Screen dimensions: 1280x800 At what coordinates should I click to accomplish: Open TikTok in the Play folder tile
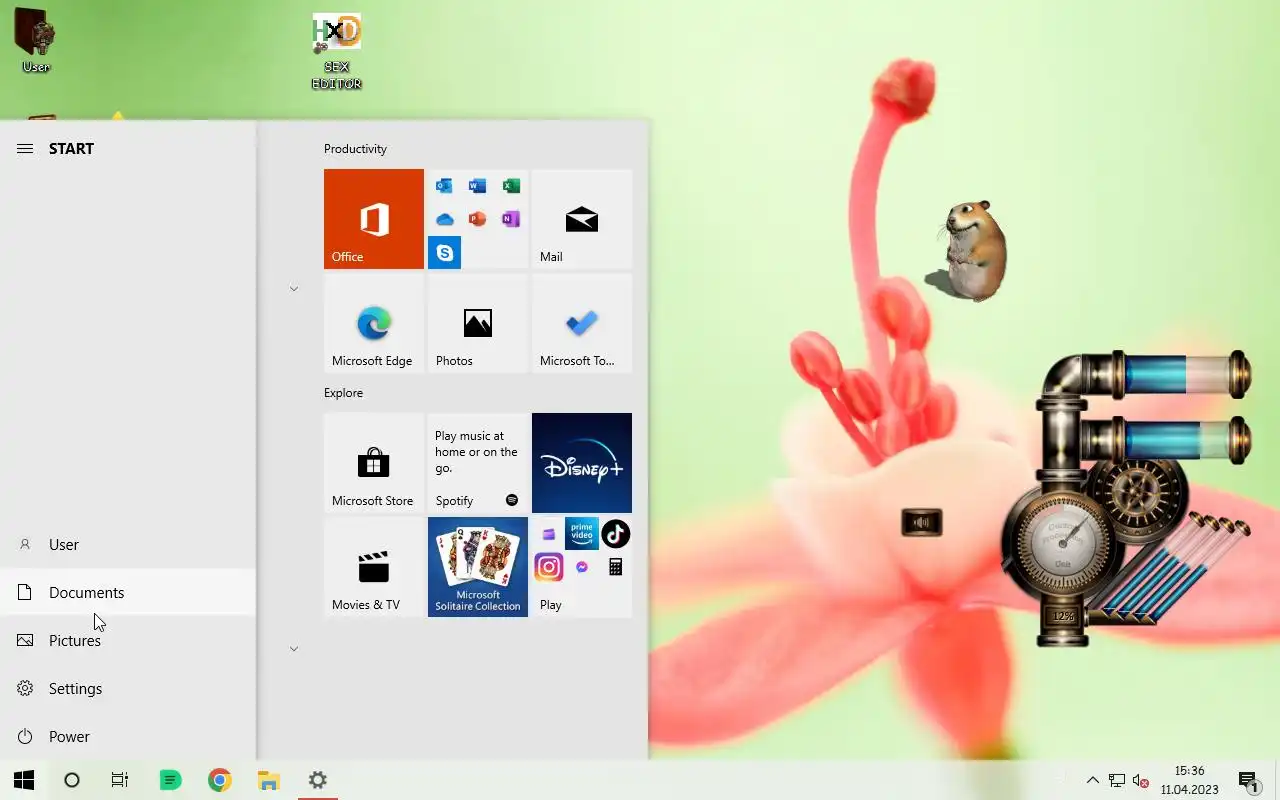(615, 534)
